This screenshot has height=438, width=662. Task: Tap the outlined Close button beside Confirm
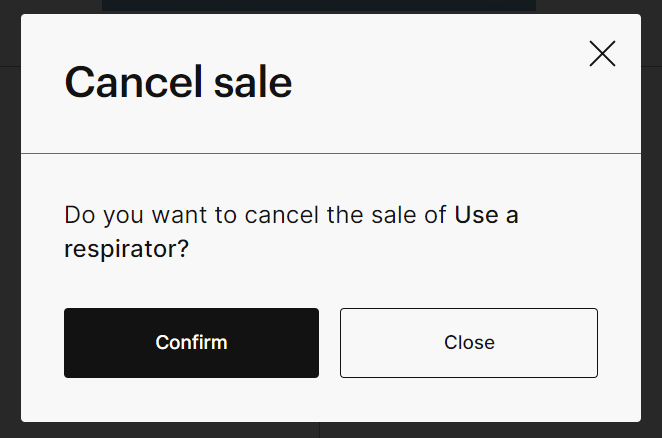tap(469, 343)
